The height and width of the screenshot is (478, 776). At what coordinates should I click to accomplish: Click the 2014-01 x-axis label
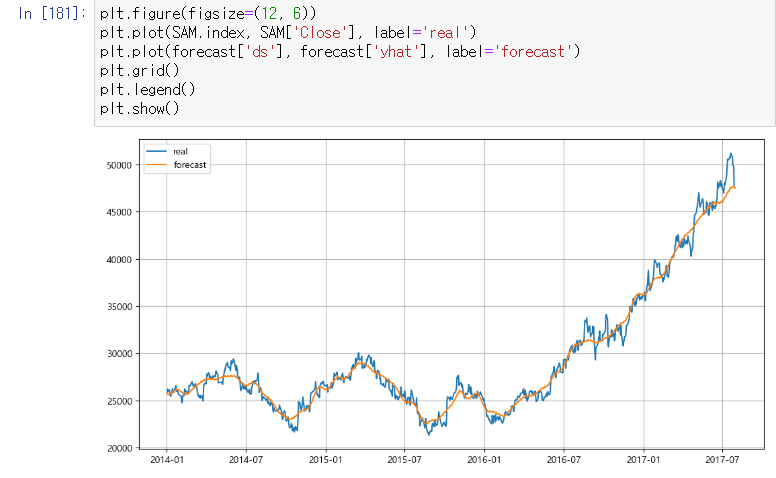click(167, 460)
